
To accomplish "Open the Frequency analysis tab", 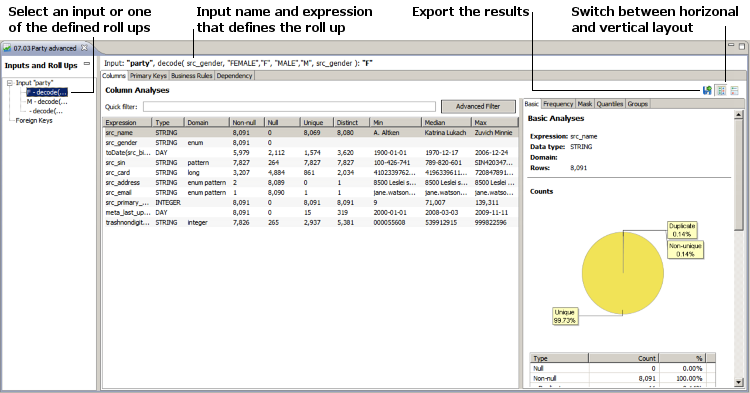I will pos(558,104).
